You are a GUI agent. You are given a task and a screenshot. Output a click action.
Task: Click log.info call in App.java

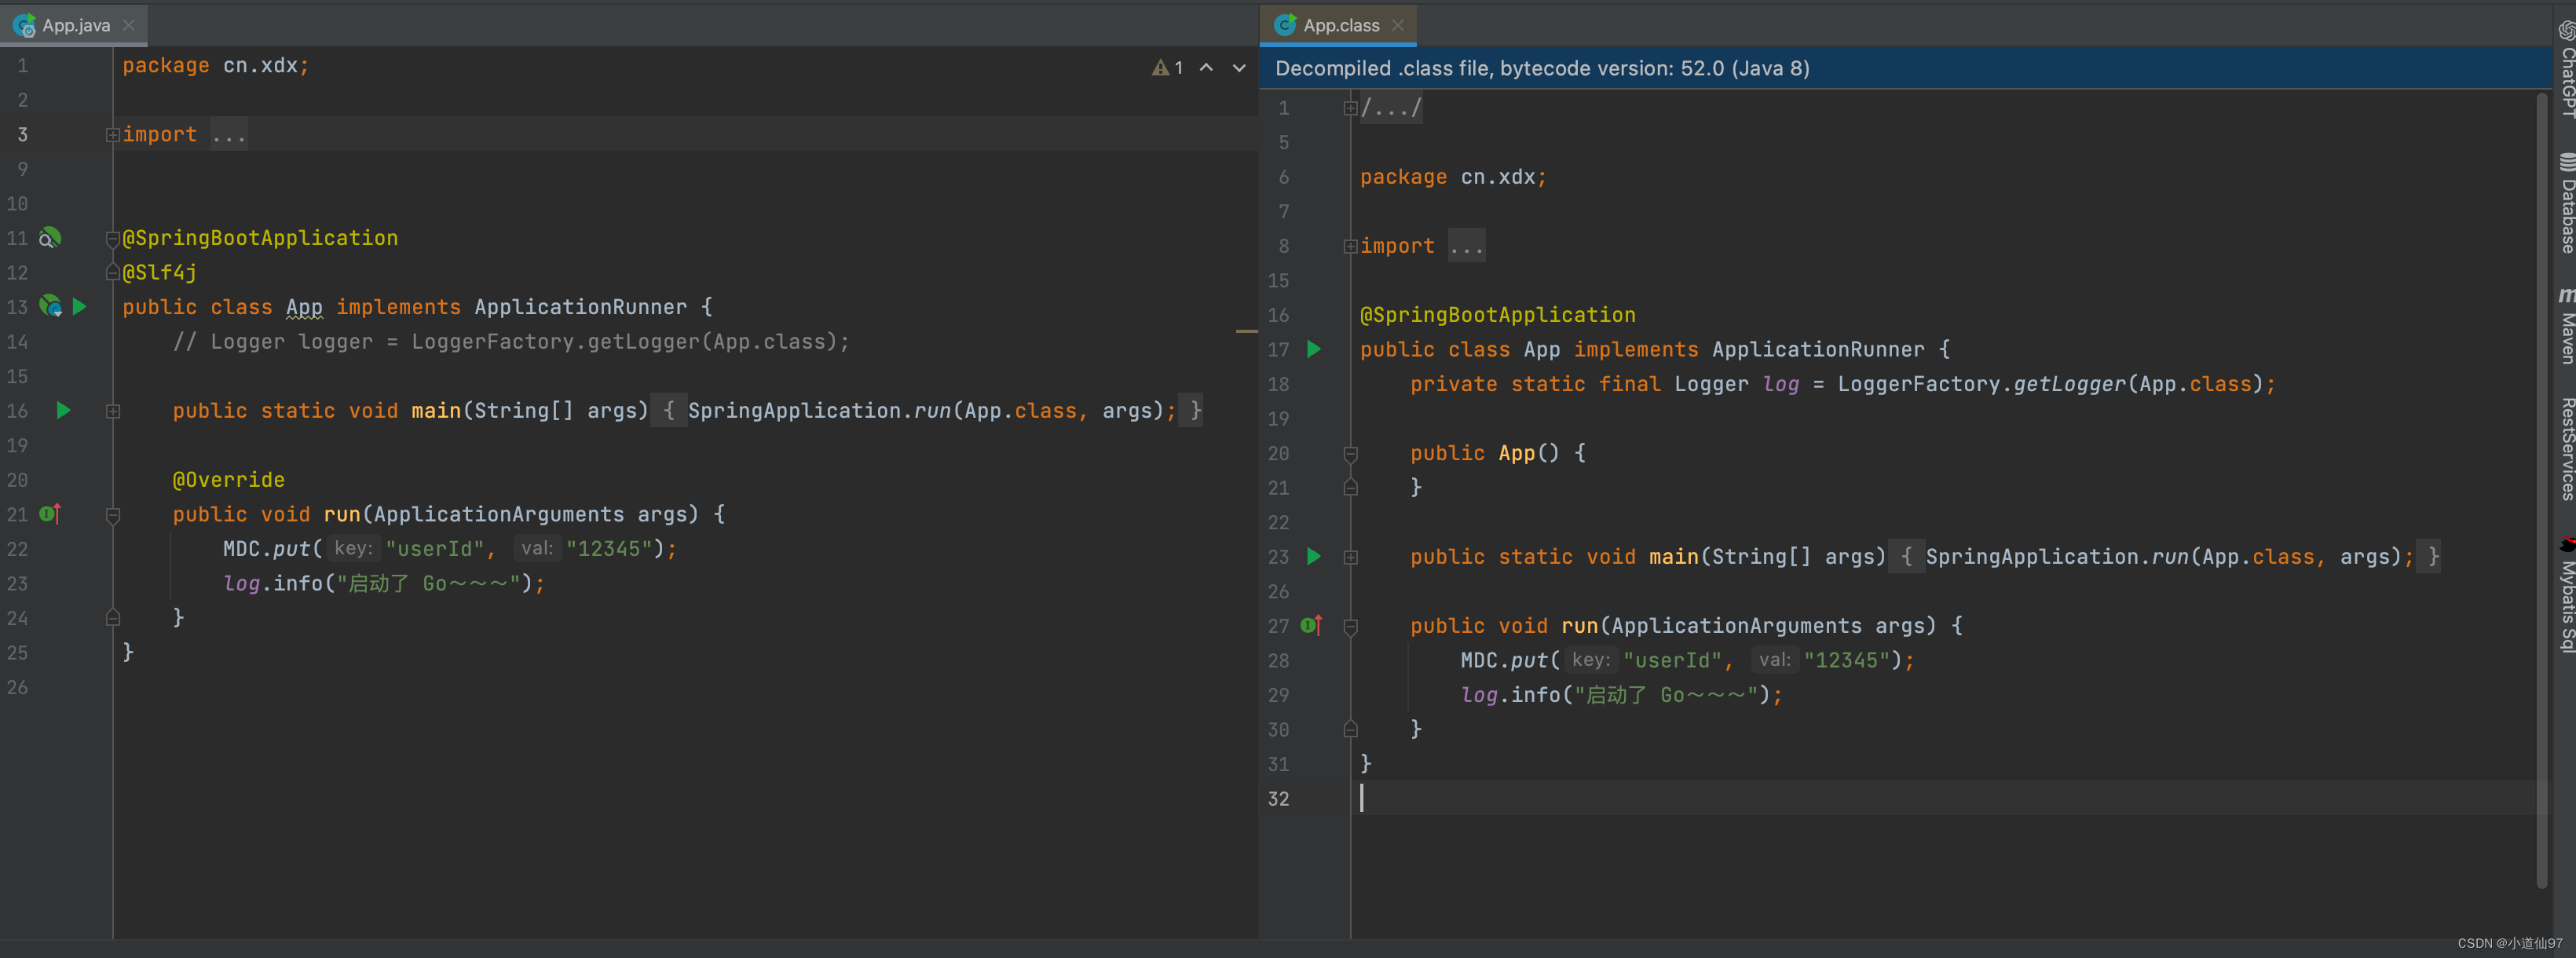click(383, 583)
